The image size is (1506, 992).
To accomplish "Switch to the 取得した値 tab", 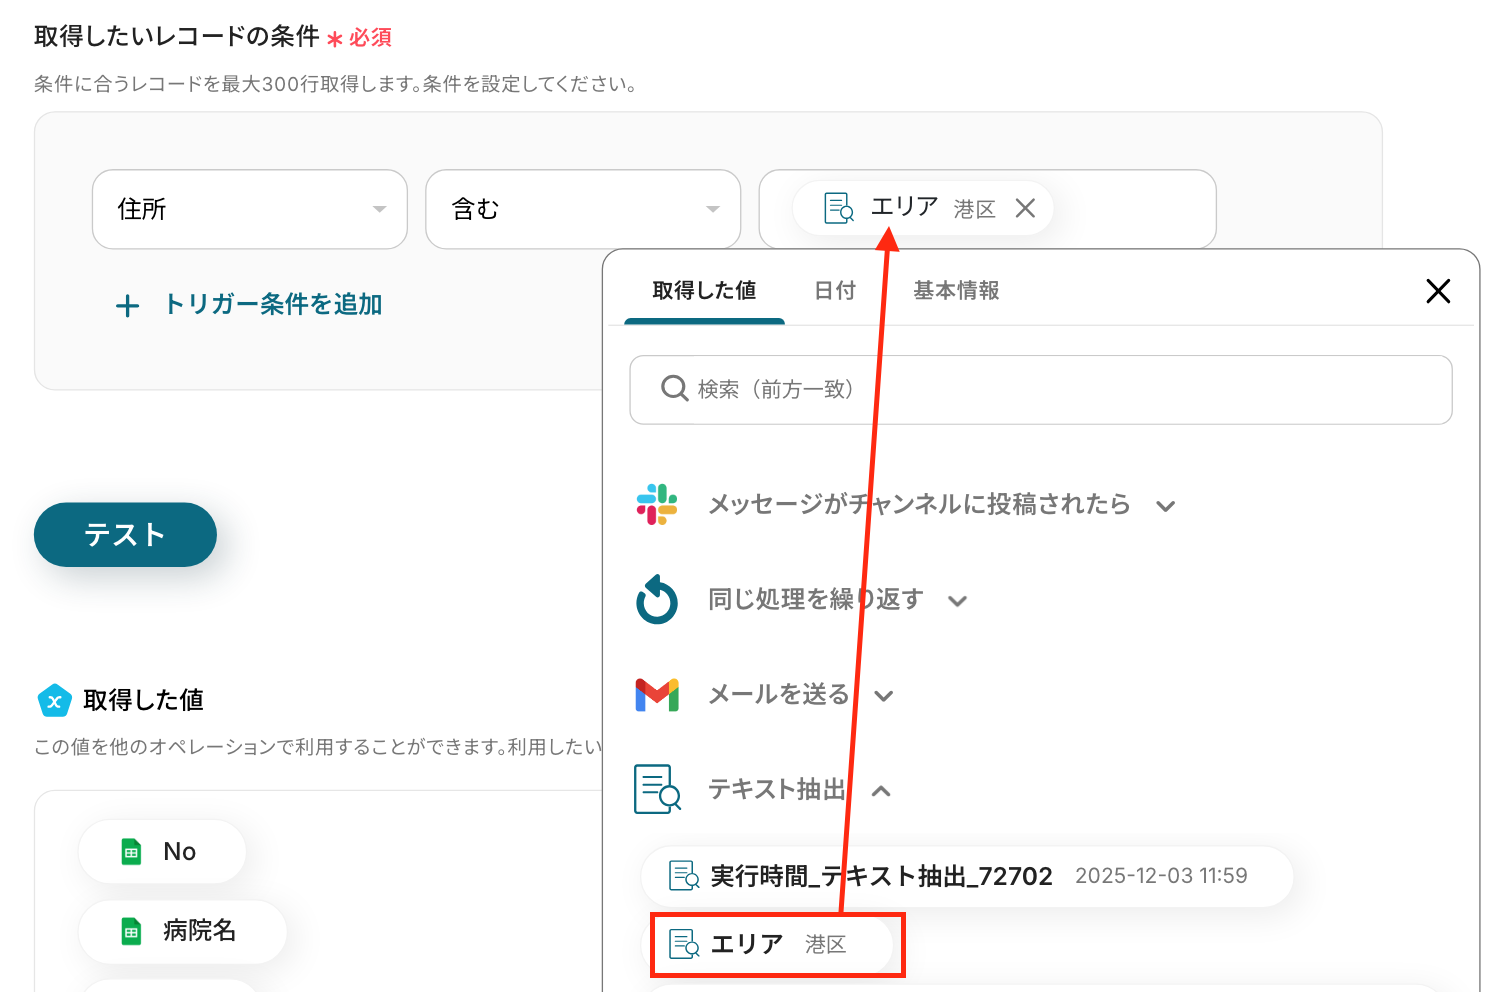I will coord(704,291).
